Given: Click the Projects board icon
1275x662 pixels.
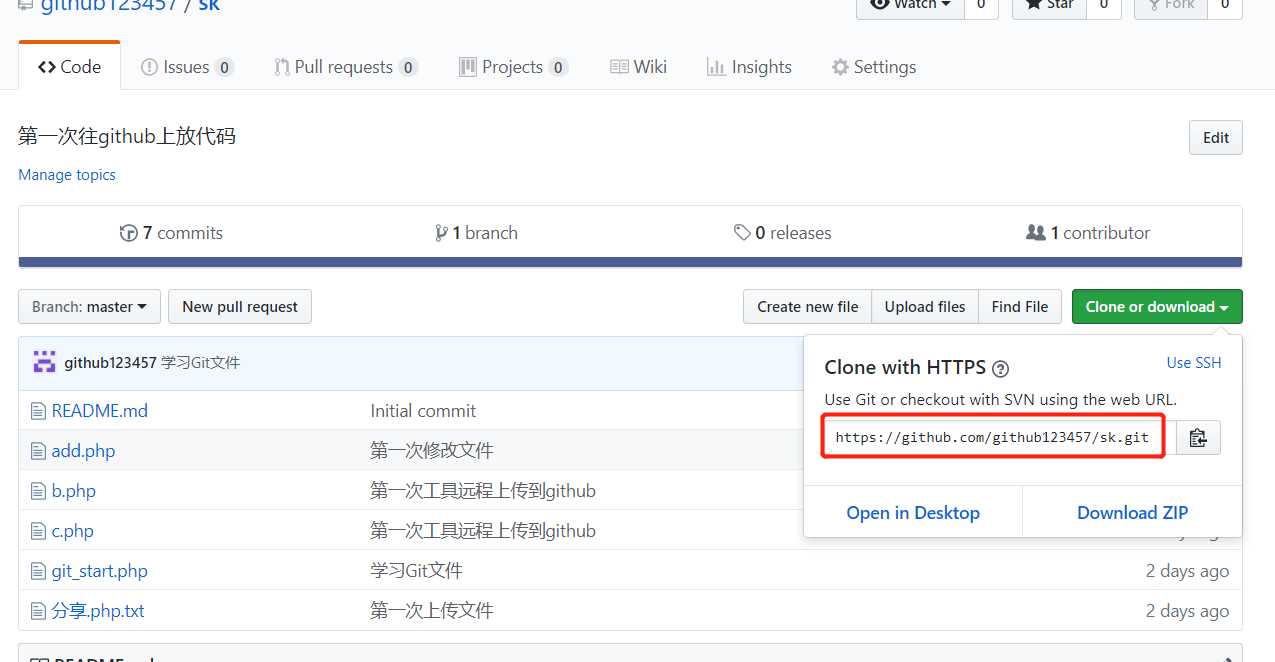Looking at the screenshot, I should click(467, 67).
